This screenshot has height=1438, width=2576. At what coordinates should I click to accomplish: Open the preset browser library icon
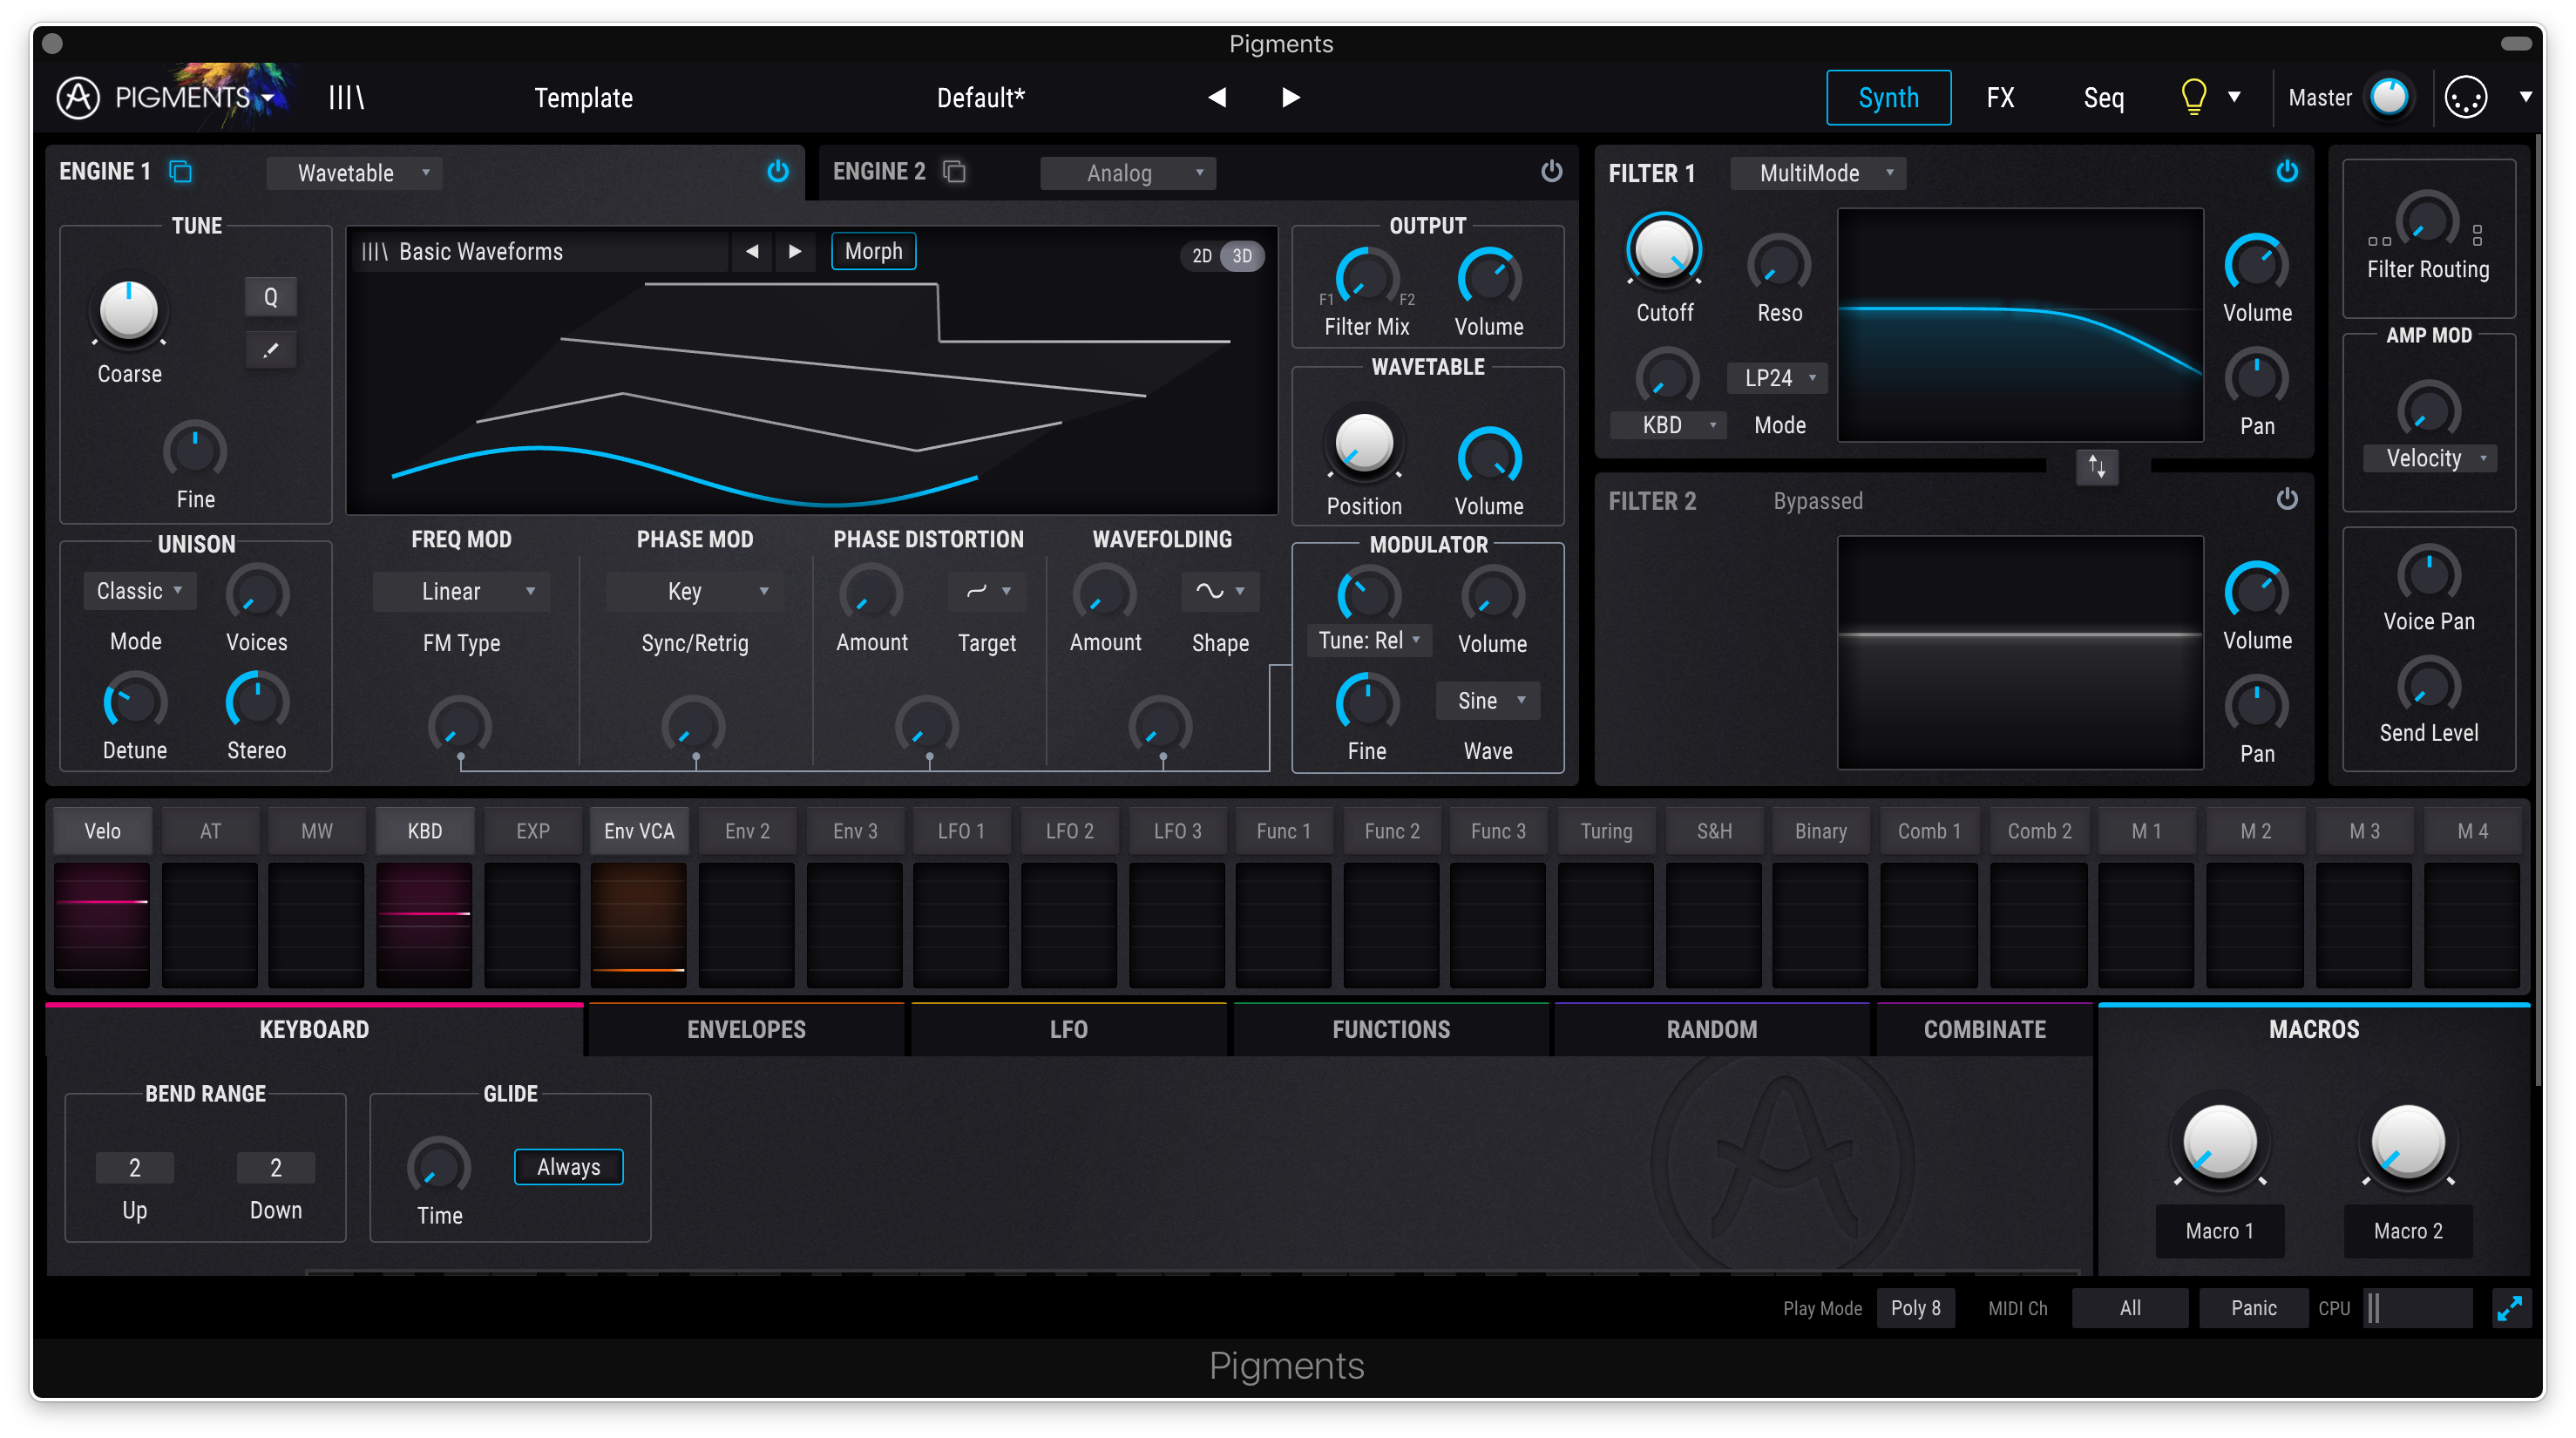[346, 97]
